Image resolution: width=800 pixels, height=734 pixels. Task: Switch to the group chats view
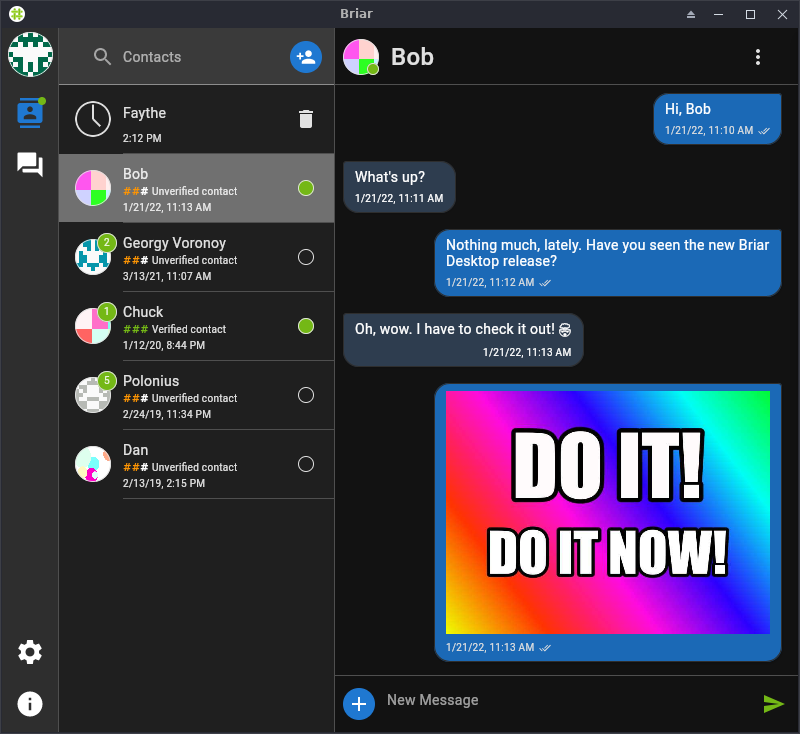pyautogui.click(x=30, y=165)
